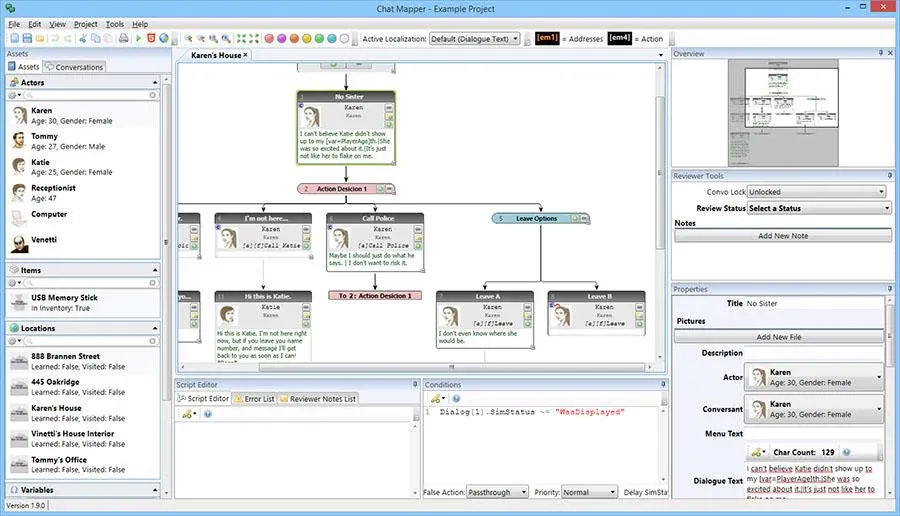Switch to the Reviewer Notes List tab

(x=317, y=398)
